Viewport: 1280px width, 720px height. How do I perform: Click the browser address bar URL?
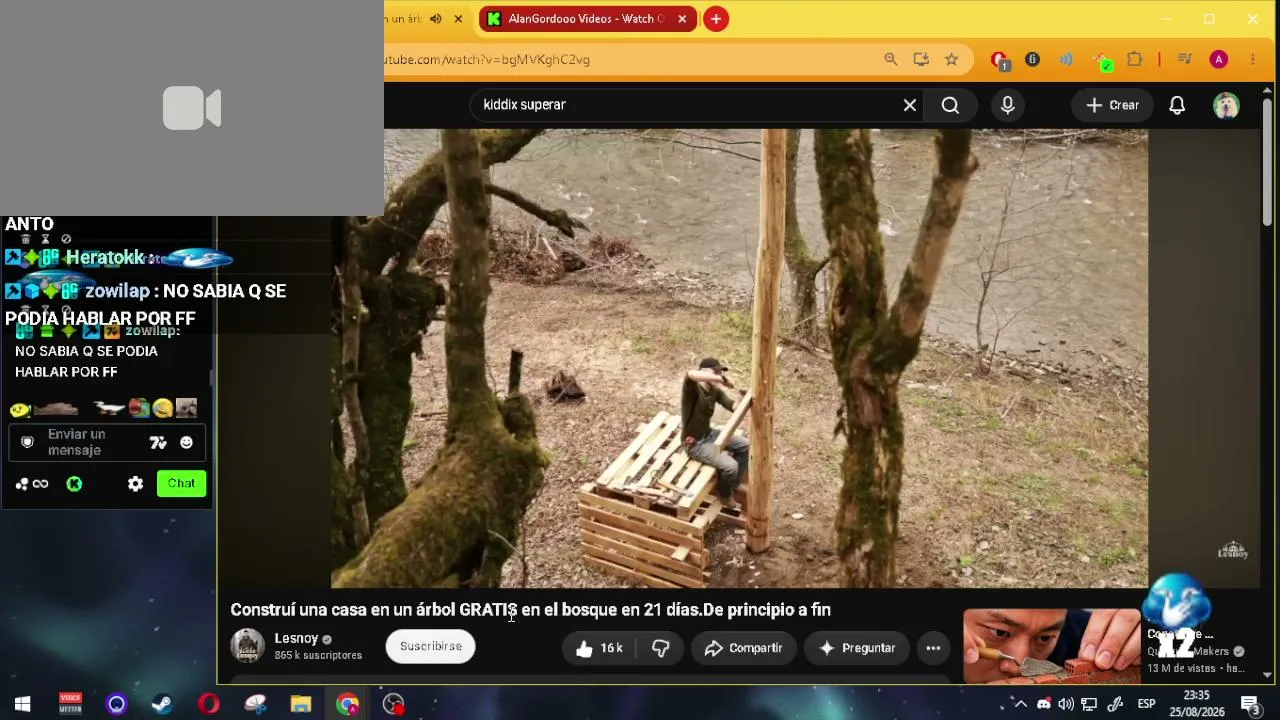coord(488,60)
